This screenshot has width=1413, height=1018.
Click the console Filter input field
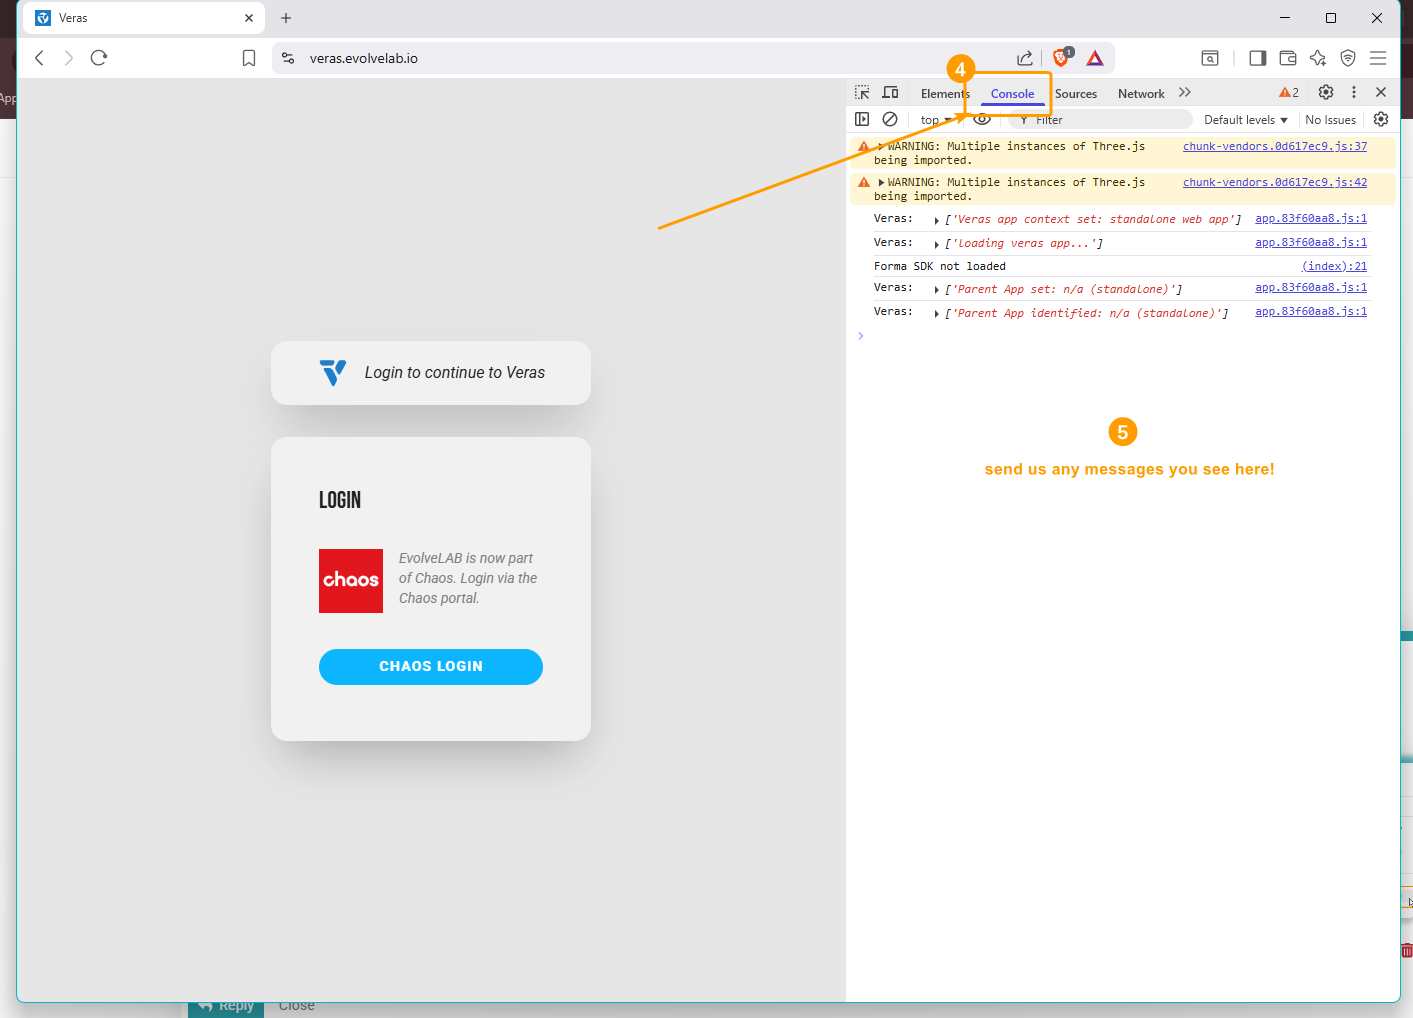pos(1100,120)
